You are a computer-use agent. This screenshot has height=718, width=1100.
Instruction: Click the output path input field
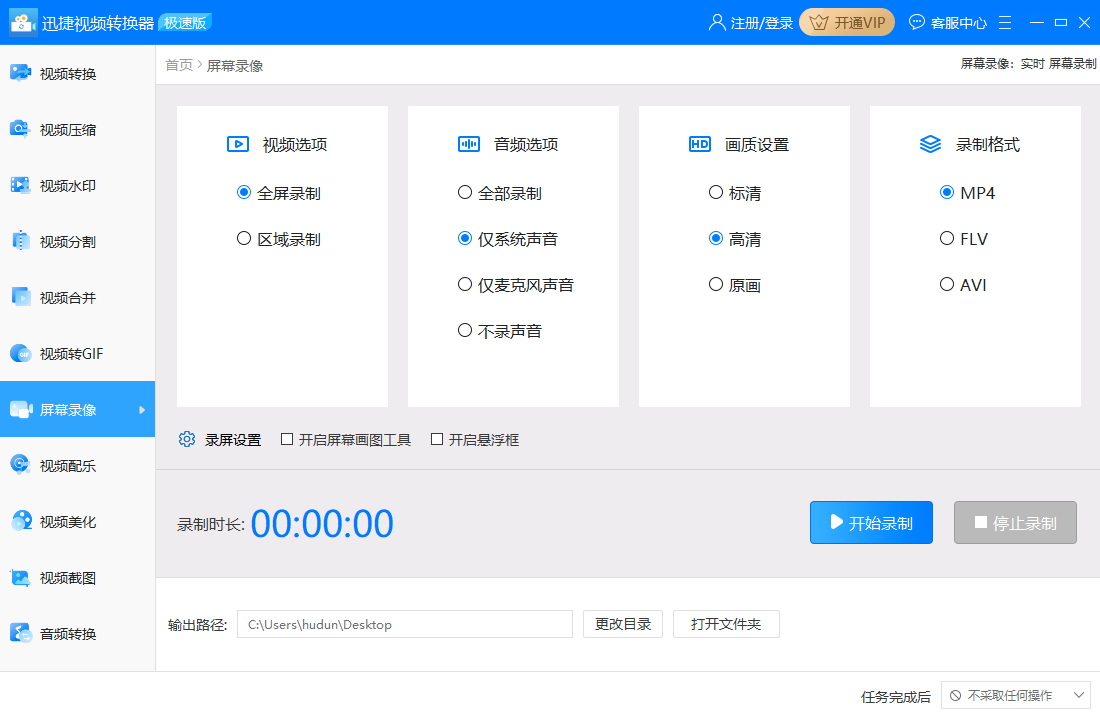[x=404, y=623]
